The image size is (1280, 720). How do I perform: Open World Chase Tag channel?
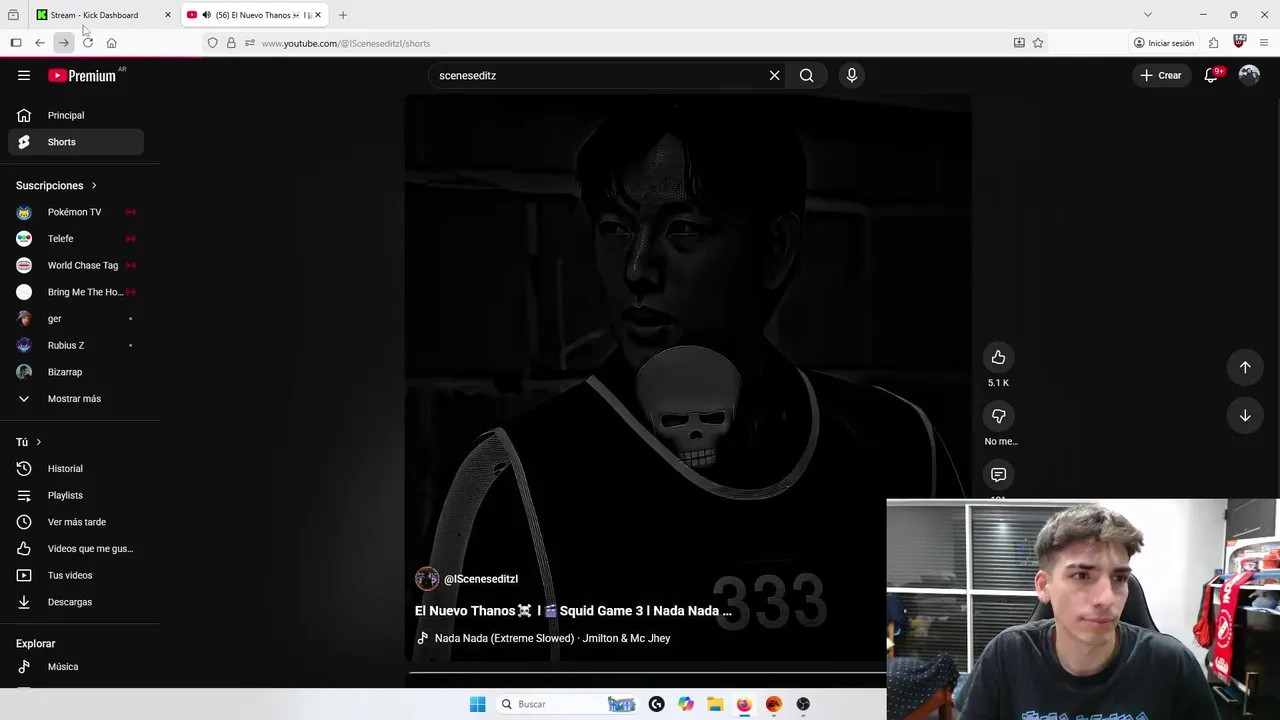(76, 265)
